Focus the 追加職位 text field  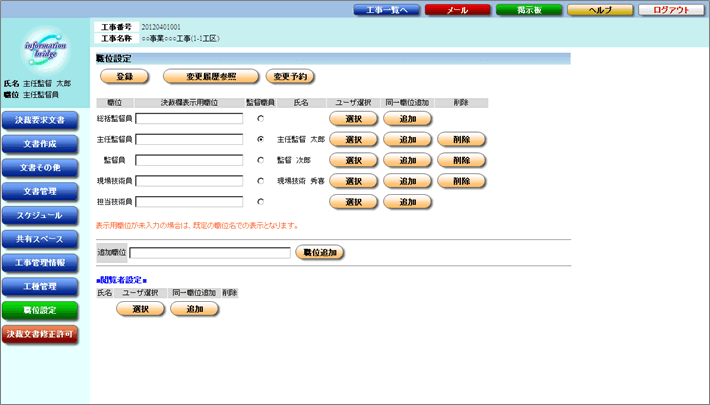[x=209, y=253]
